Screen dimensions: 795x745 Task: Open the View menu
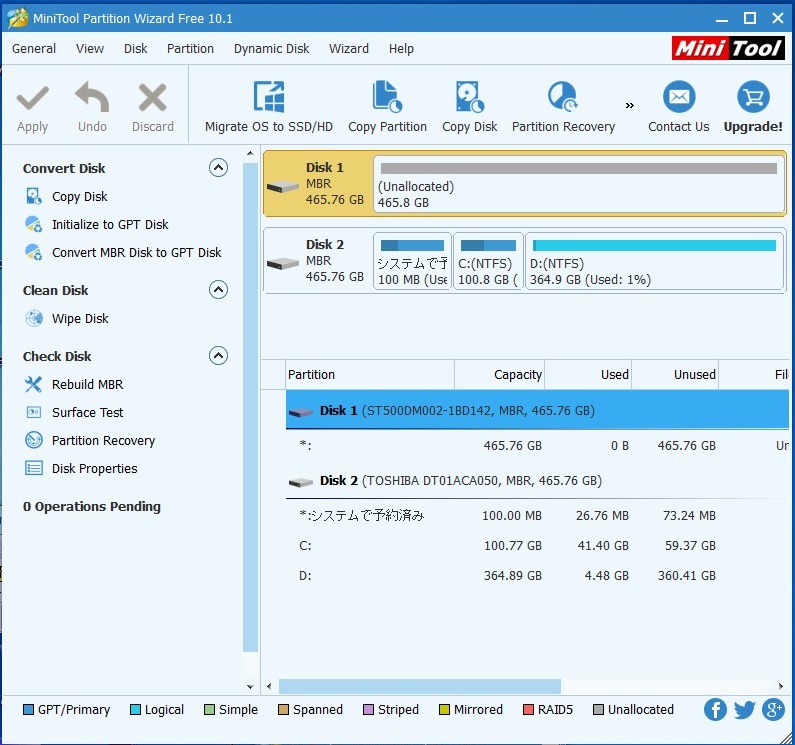click(90, 49)
